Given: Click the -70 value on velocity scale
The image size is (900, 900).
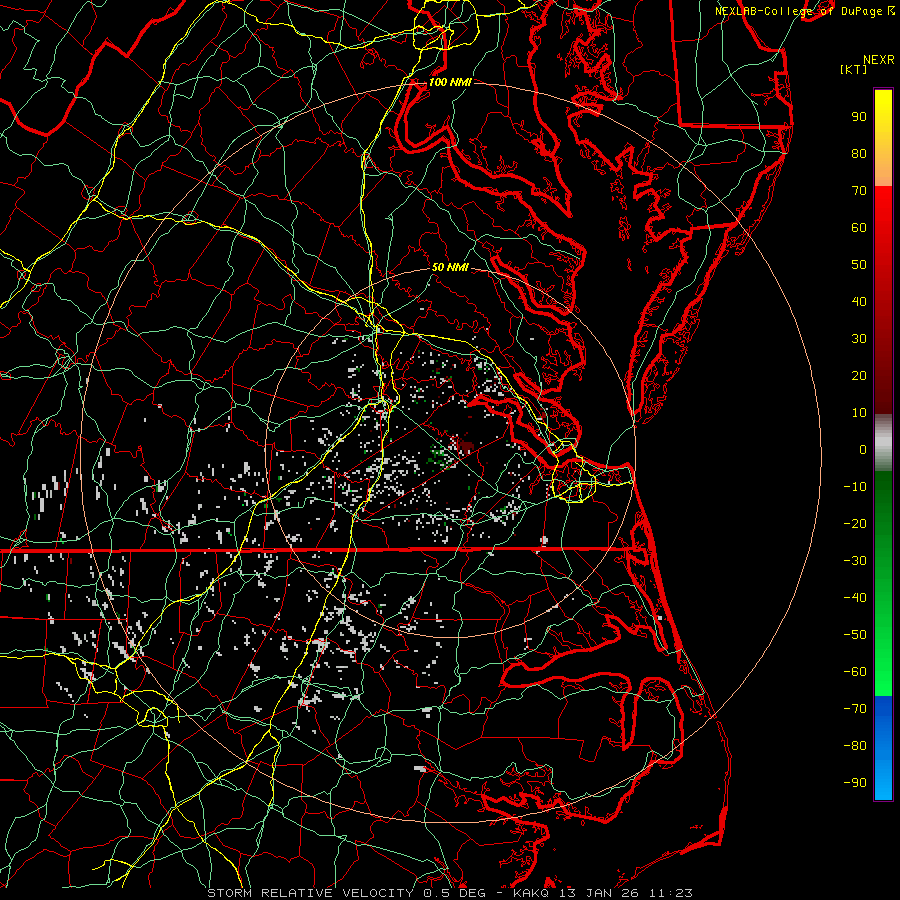Looking at the screenshot, I should coord(855,709).
